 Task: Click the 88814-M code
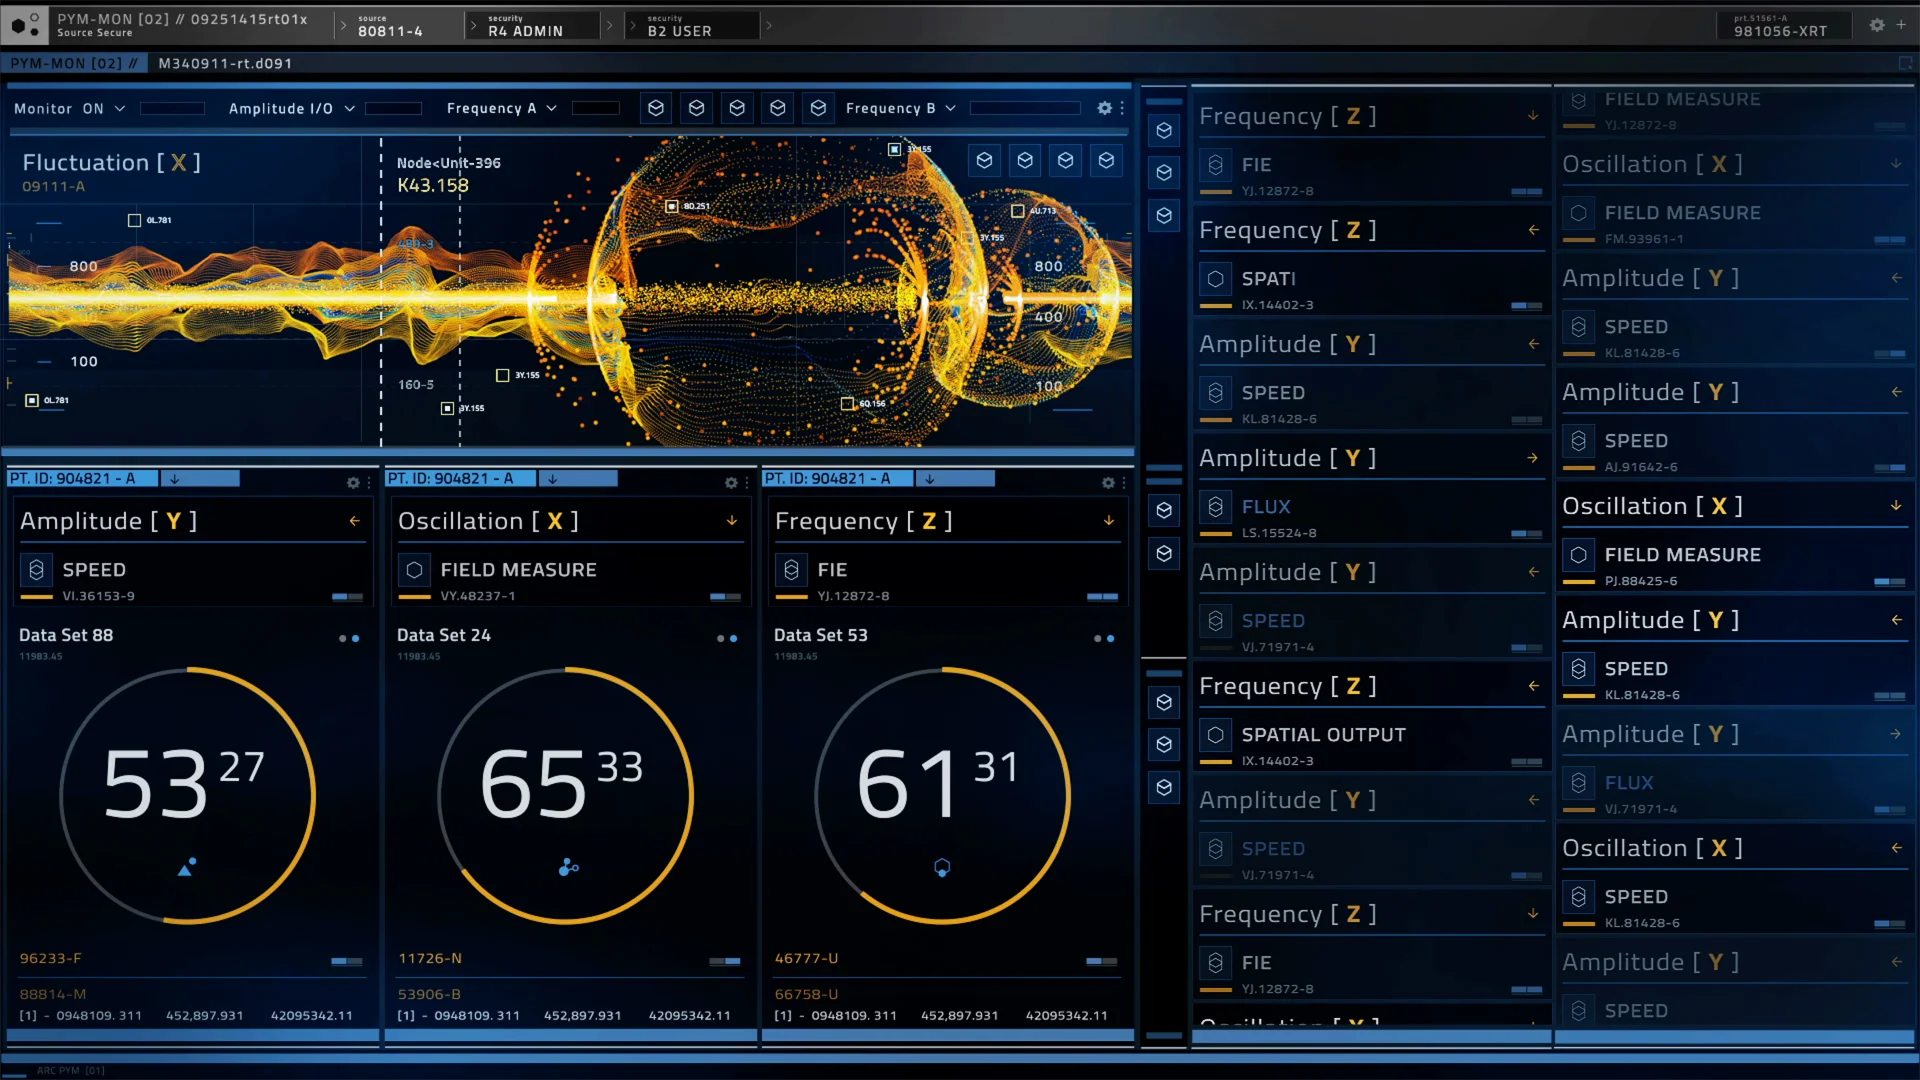(53, 995)
